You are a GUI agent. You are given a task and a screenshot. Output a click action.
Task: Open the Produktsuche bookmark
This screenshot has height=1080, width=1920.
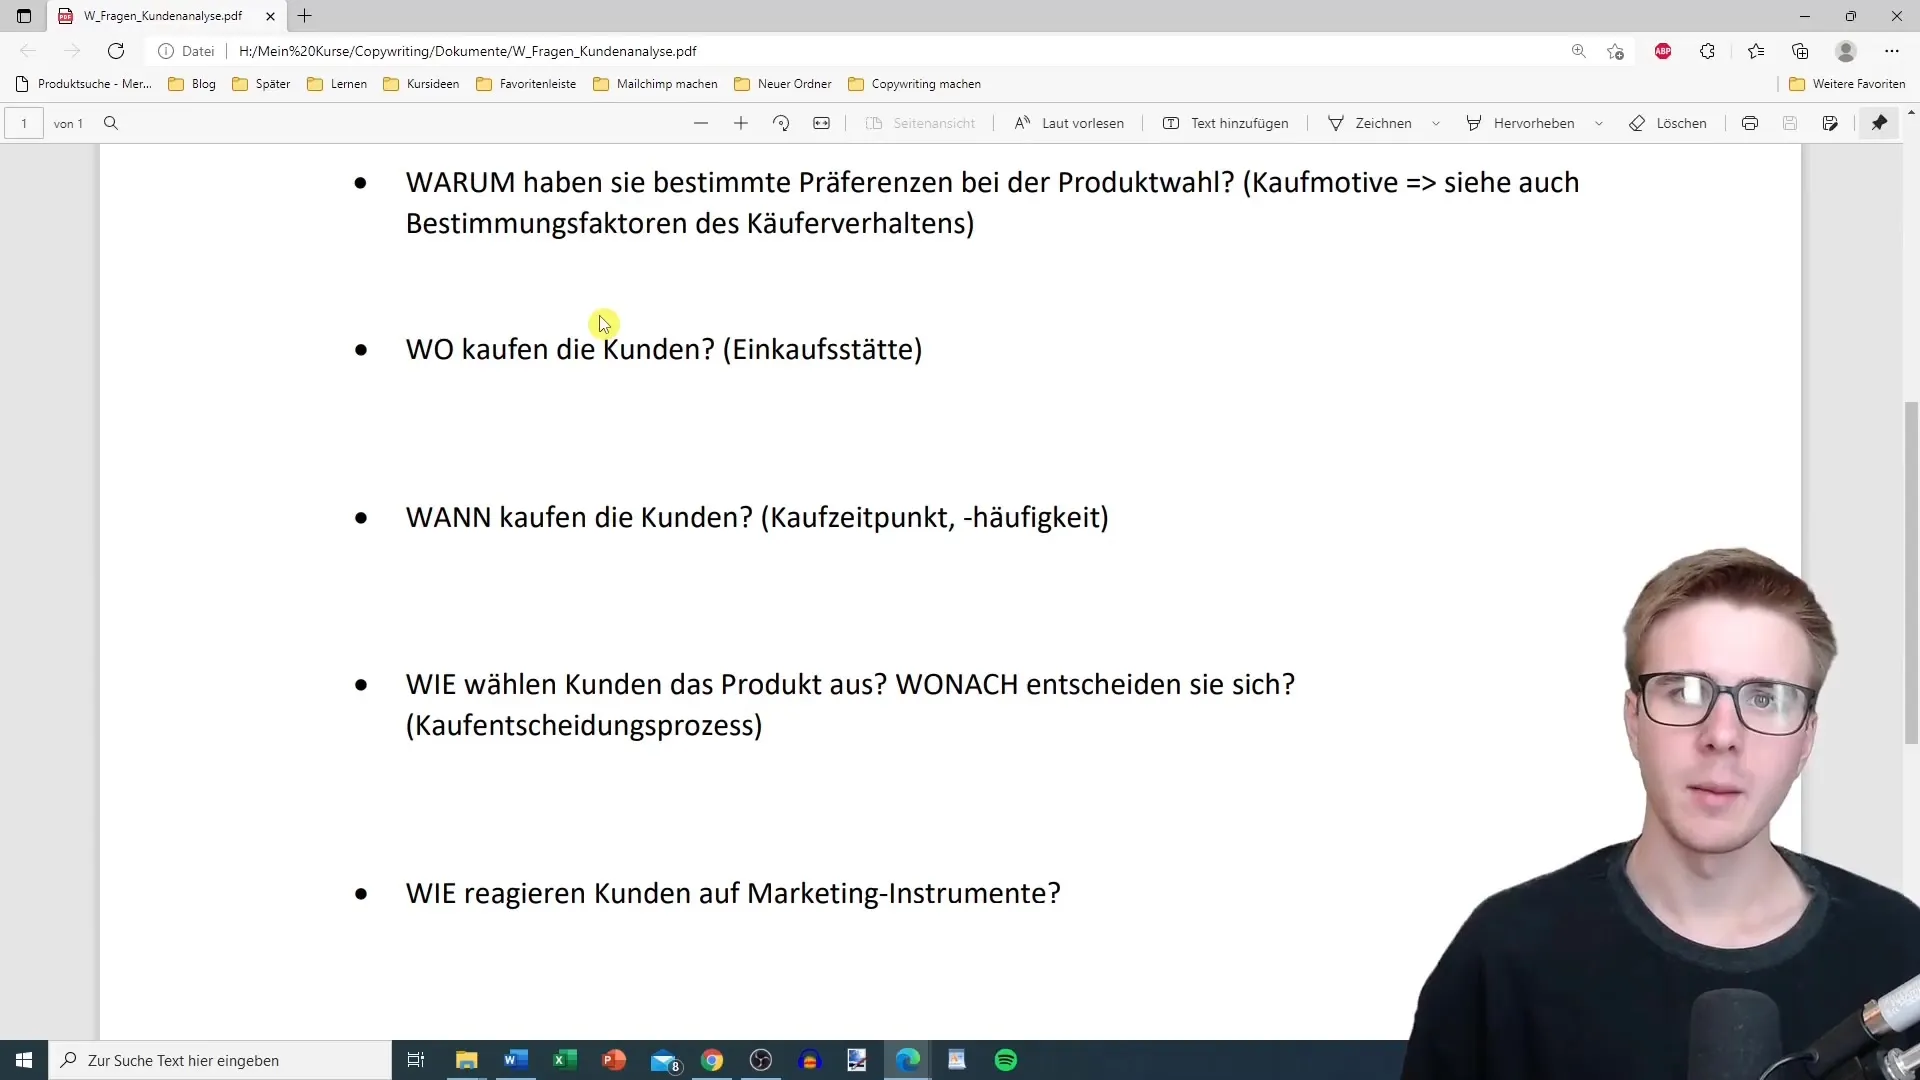point(84,84)
